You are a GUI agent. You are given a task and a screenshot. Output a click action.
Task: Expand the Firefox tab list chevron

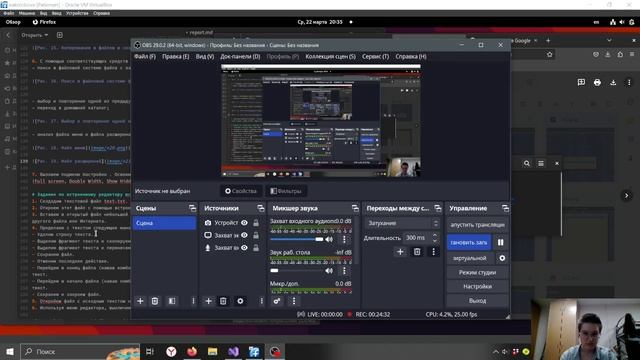(x=609, y=40)
